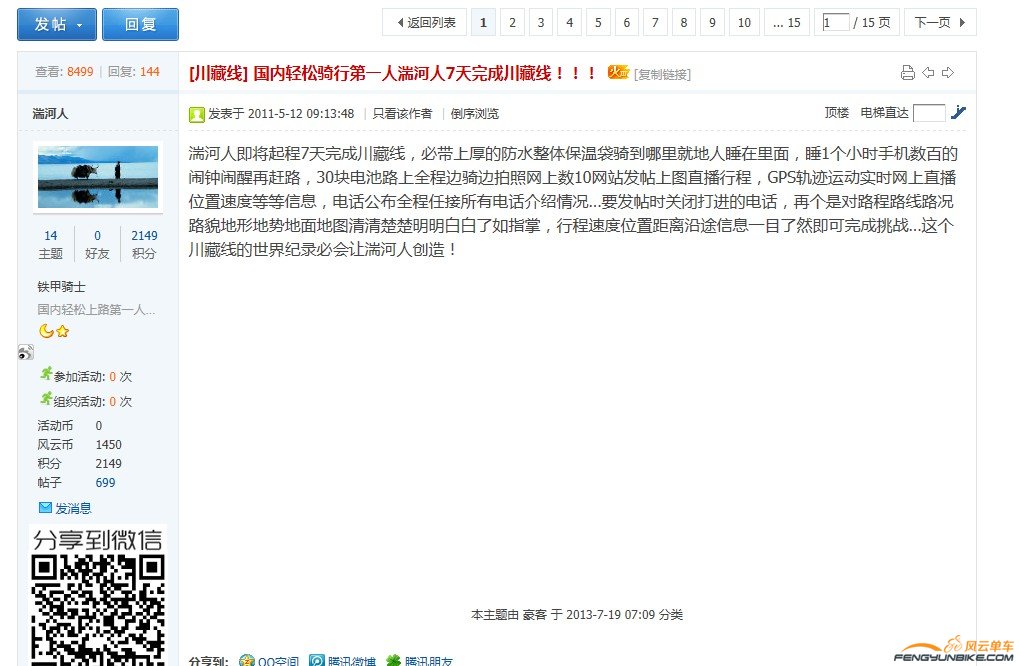Go to next thread with right arrow
This screenshot has height=666, width=1019.
point(948,72)
